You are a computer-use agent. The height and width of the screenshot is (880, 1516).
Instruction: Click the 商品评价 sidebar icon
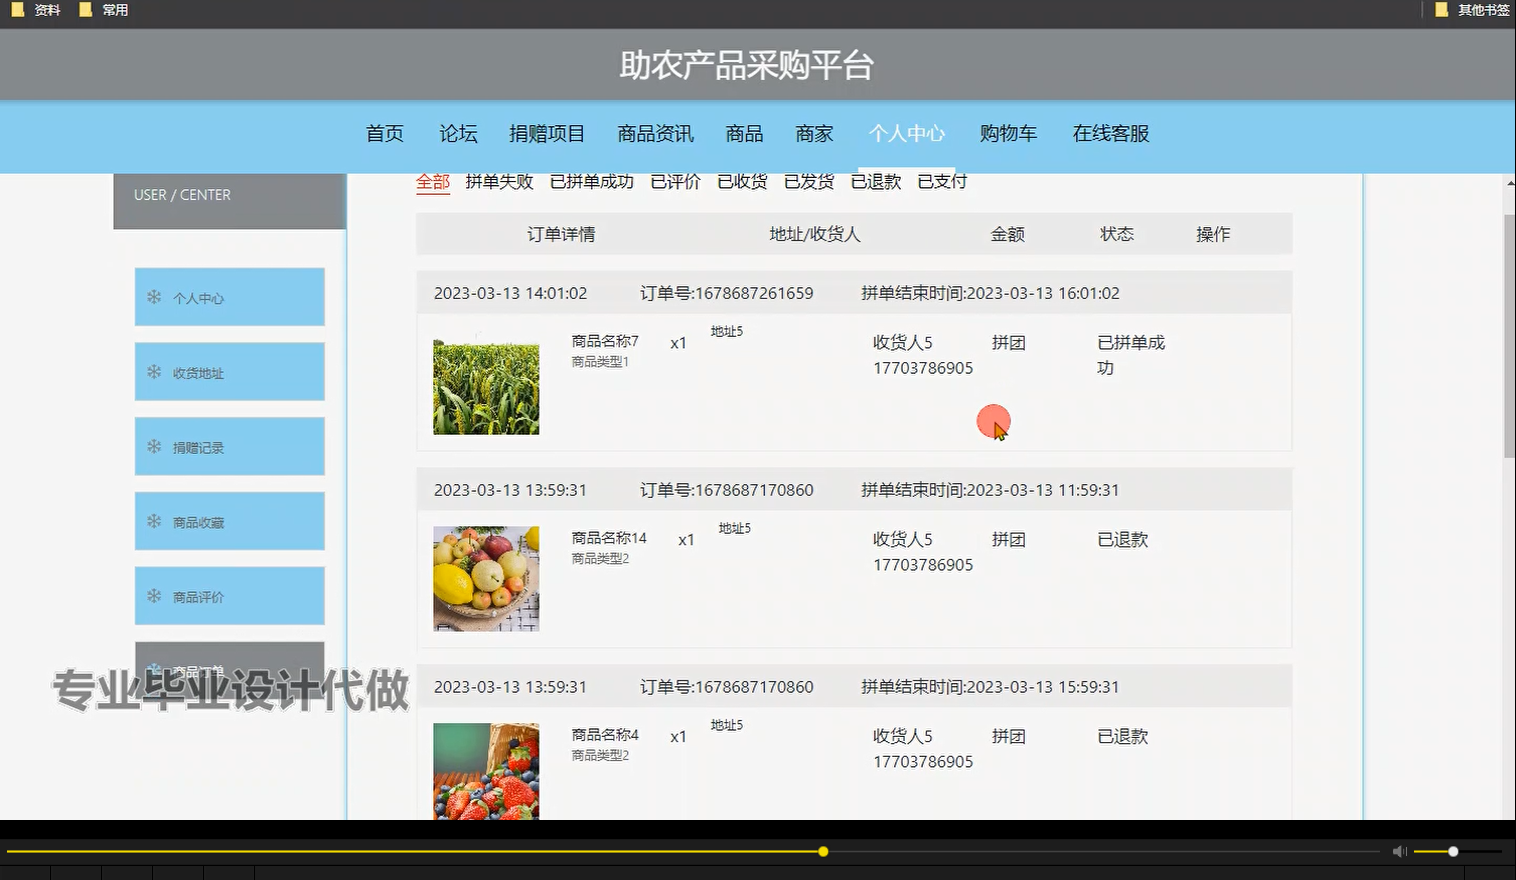click(x=152, y=595)
